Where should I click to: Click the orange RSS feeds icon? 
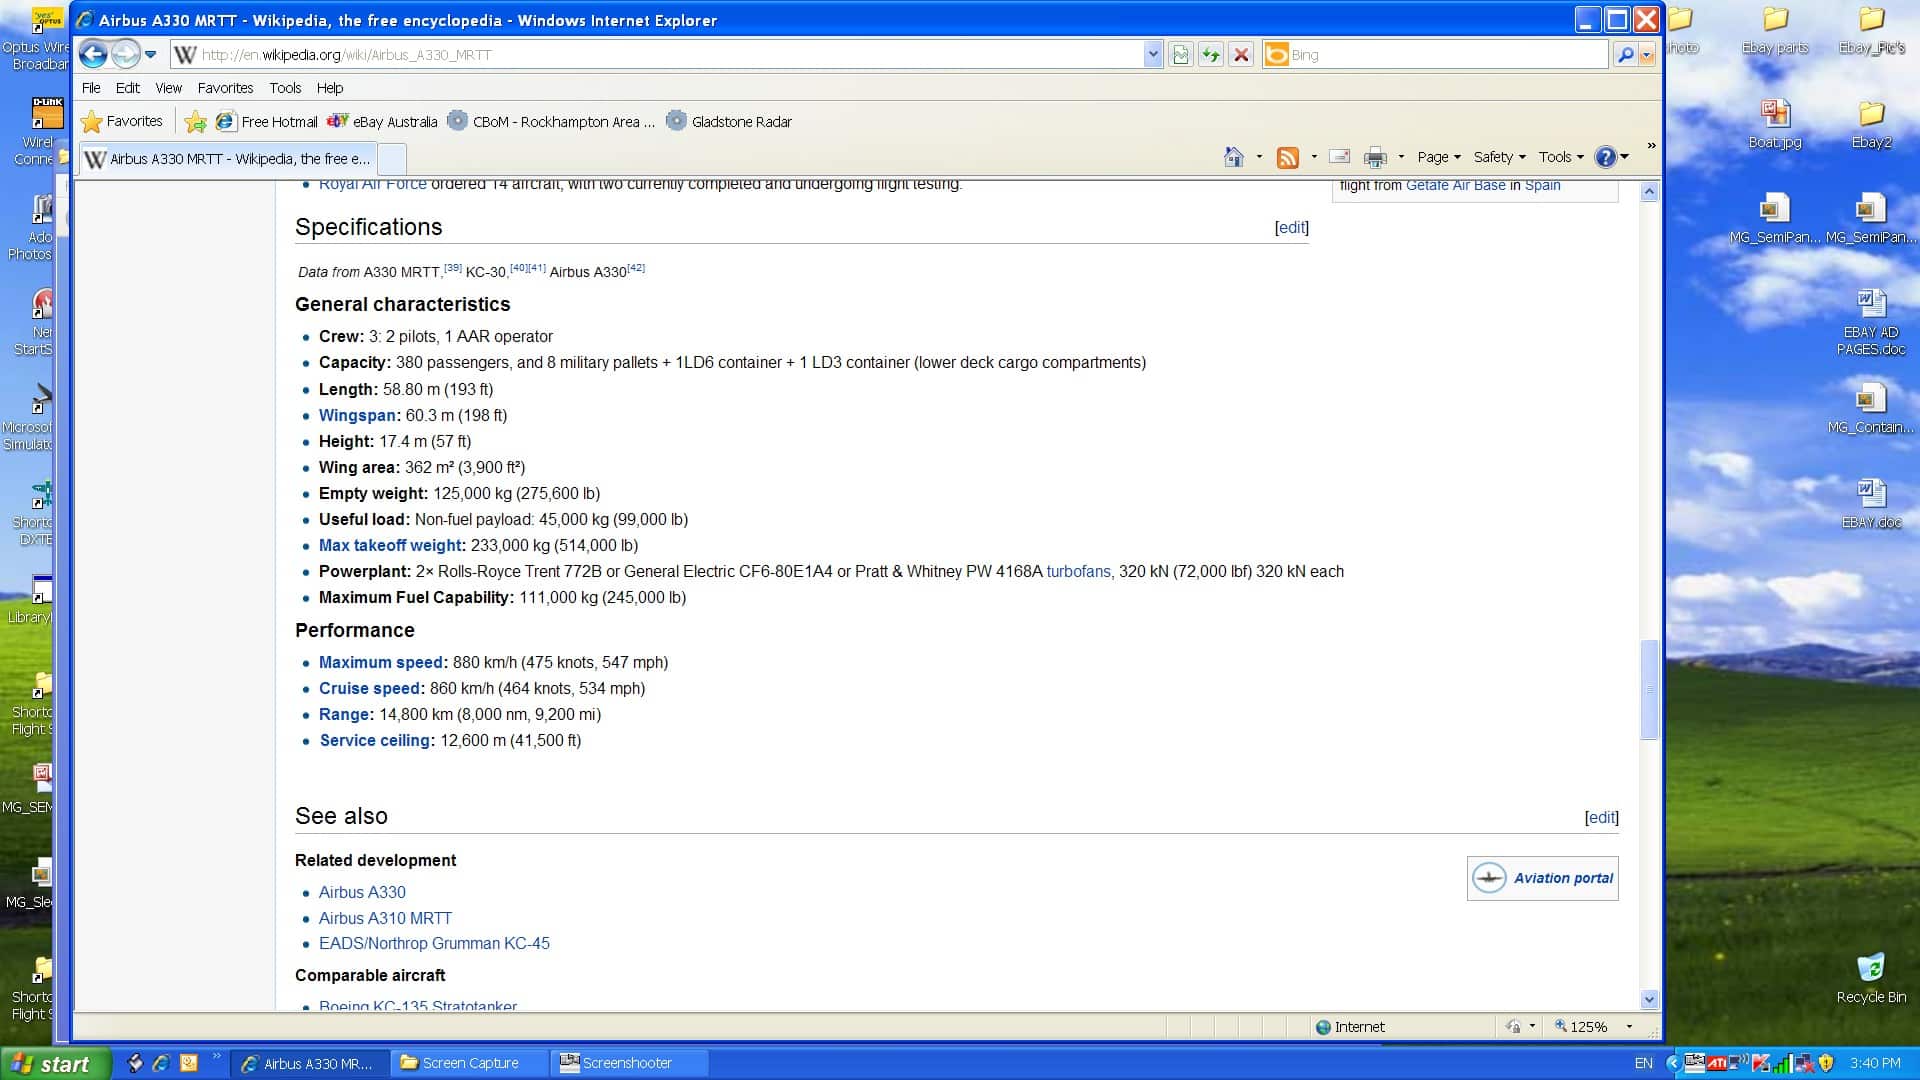pos(1288,157)
